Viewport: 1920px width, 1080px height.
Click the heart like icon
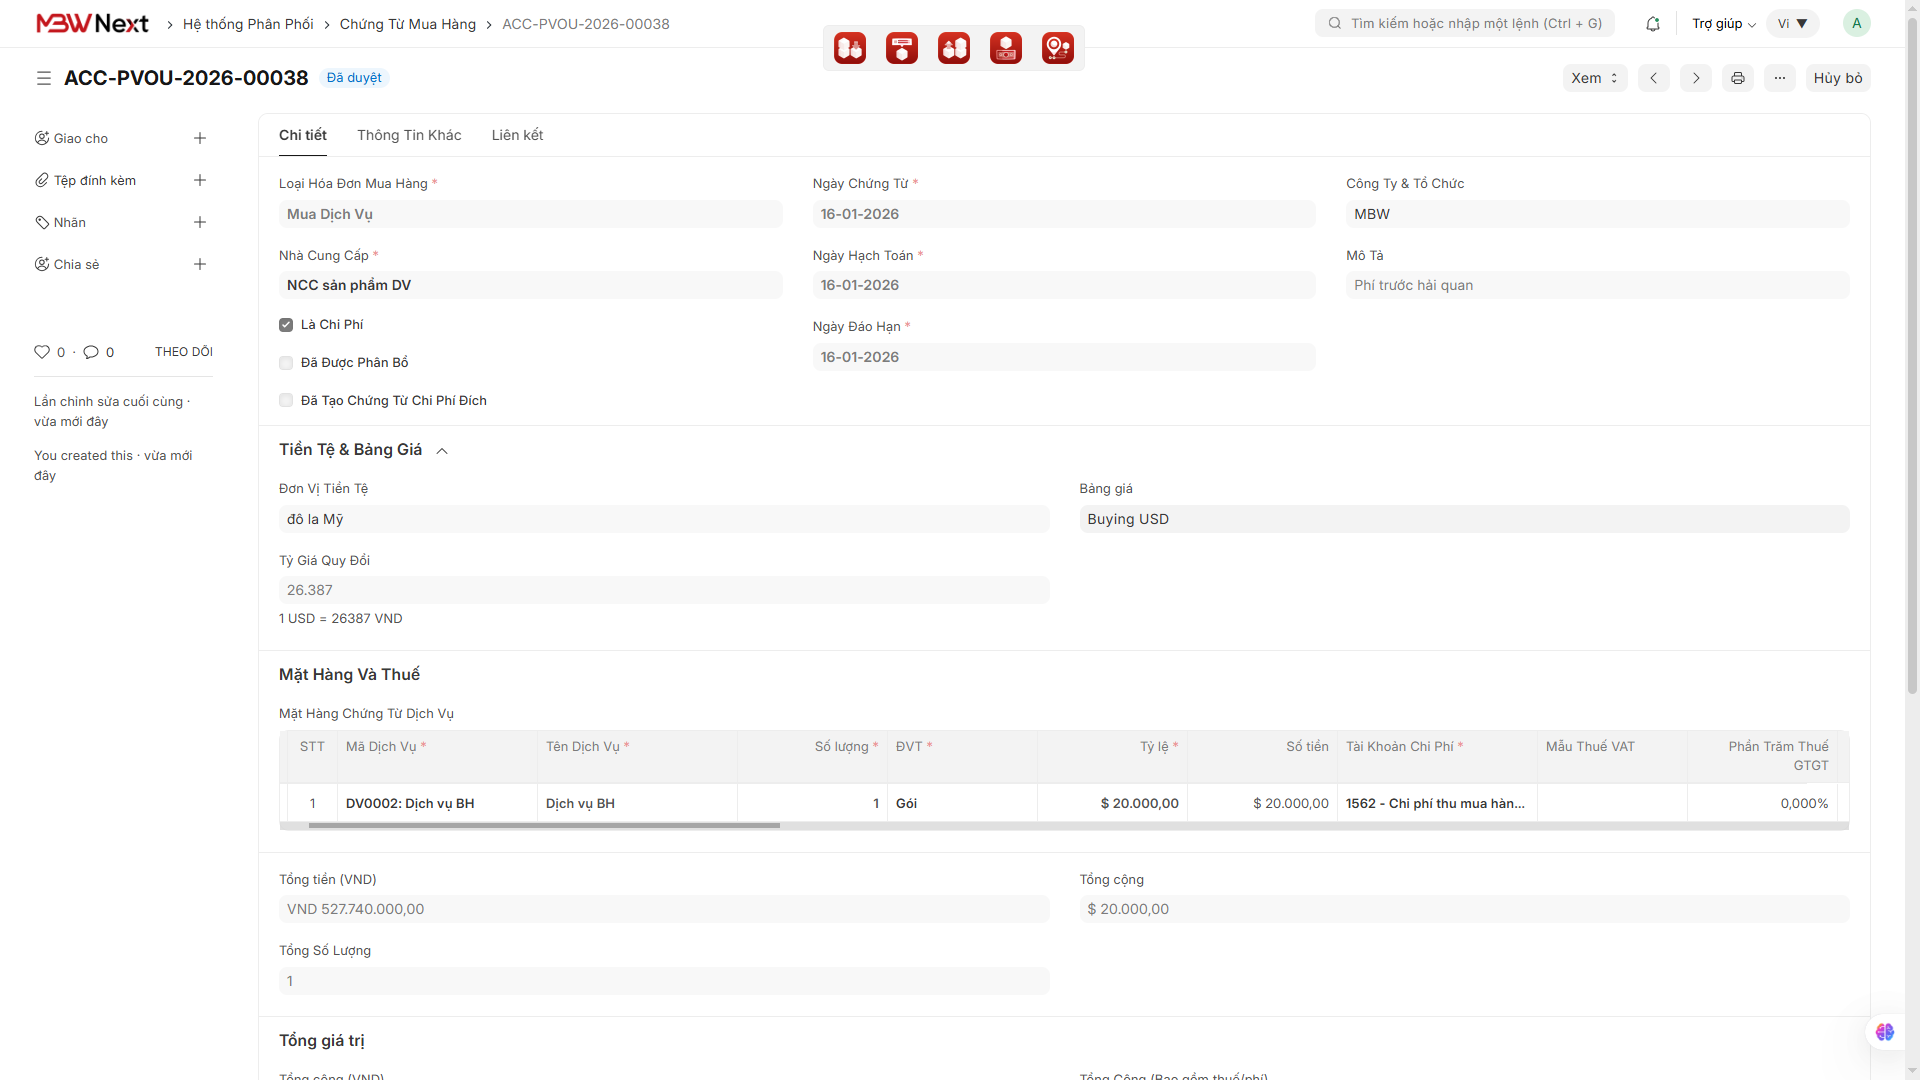click(x=42, y=352)
